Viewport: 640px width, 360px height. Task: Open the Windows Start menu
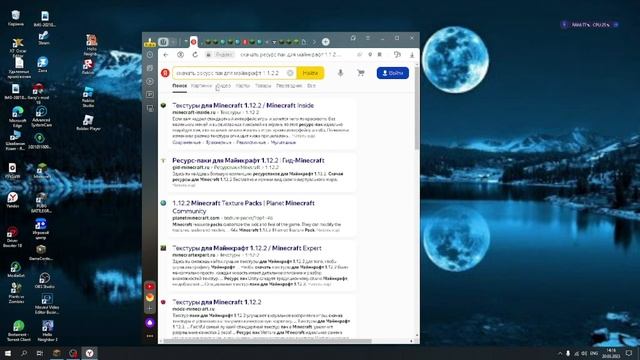pos(8,353)
